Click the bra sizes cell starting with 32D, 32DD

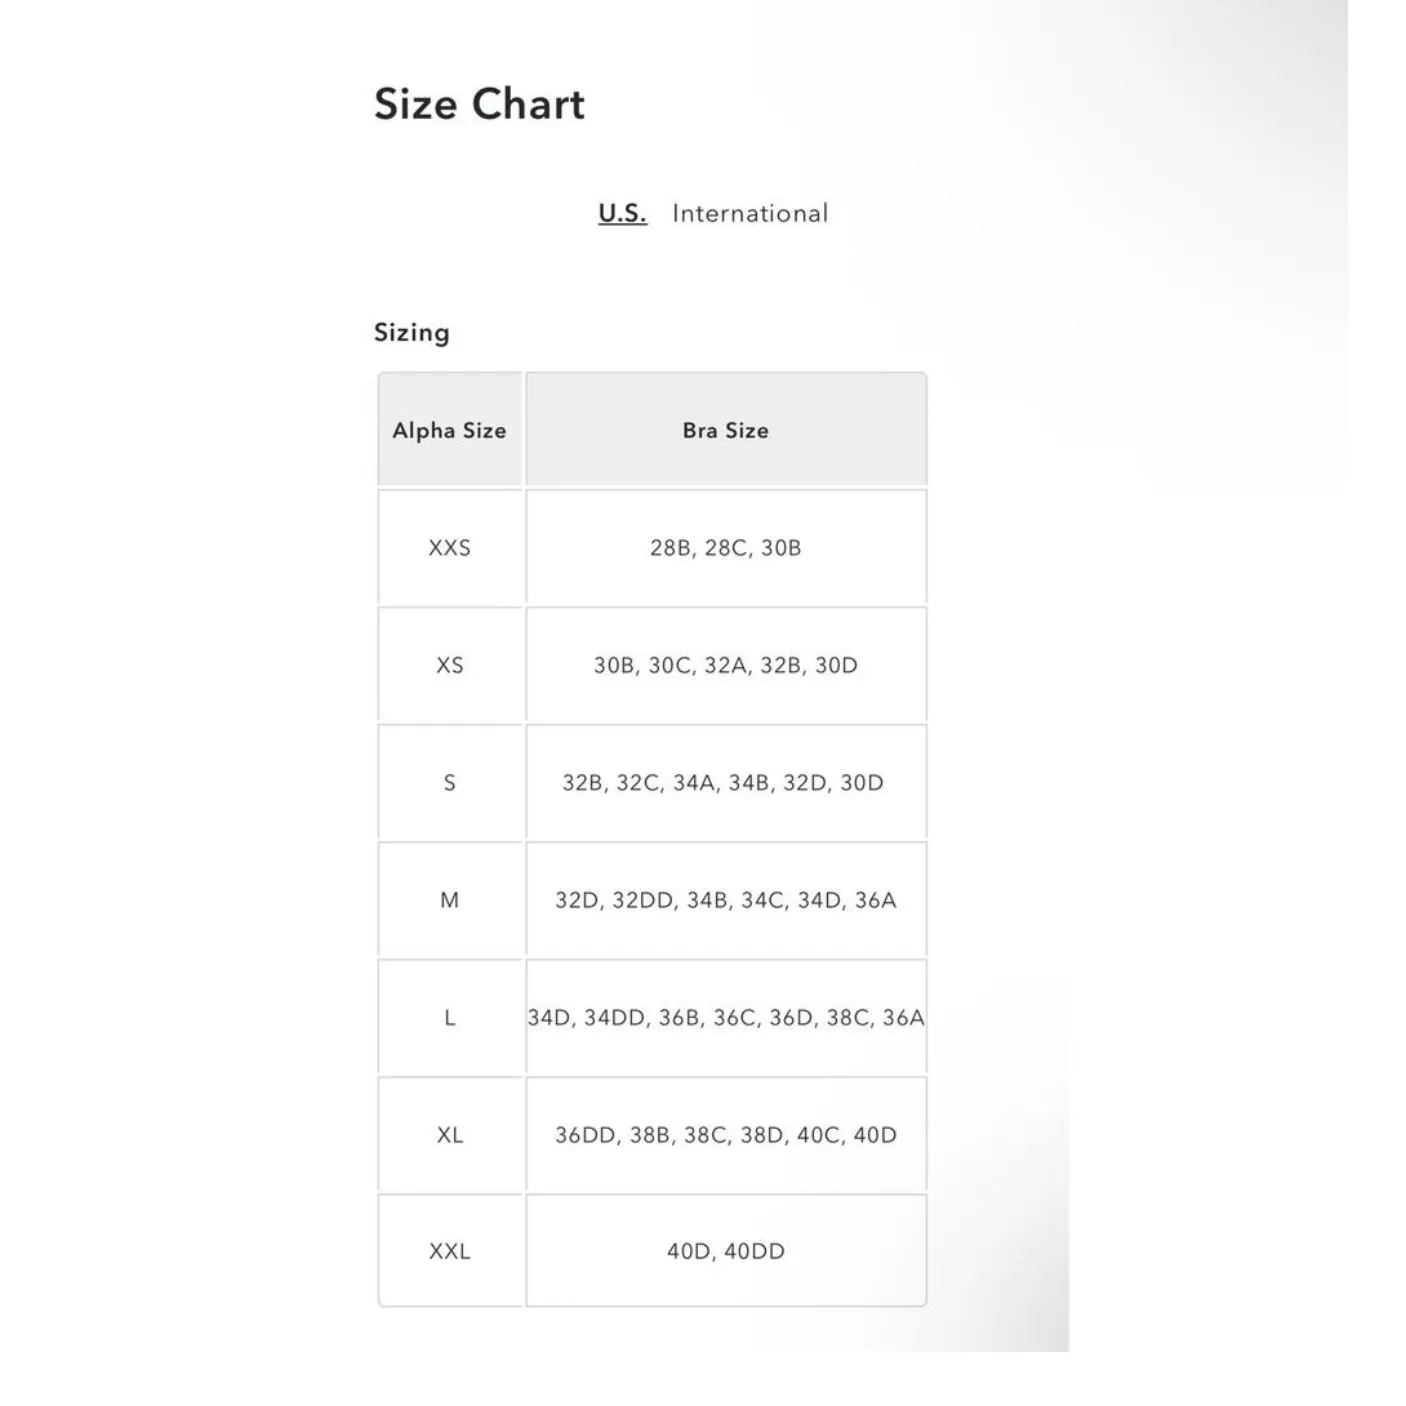pyautogui.click(x=725, y=900)
